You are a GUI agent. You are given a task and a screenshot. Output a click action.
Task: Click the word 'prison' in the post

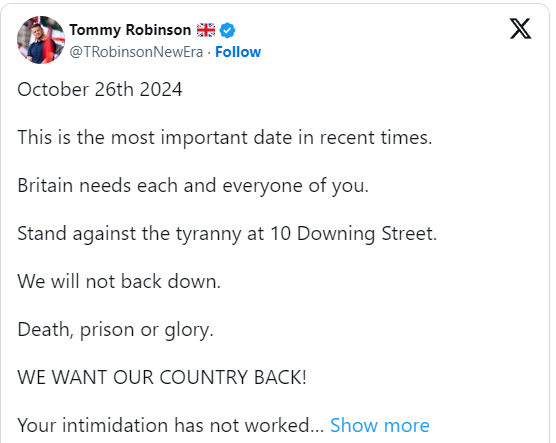tap(107, 330)
